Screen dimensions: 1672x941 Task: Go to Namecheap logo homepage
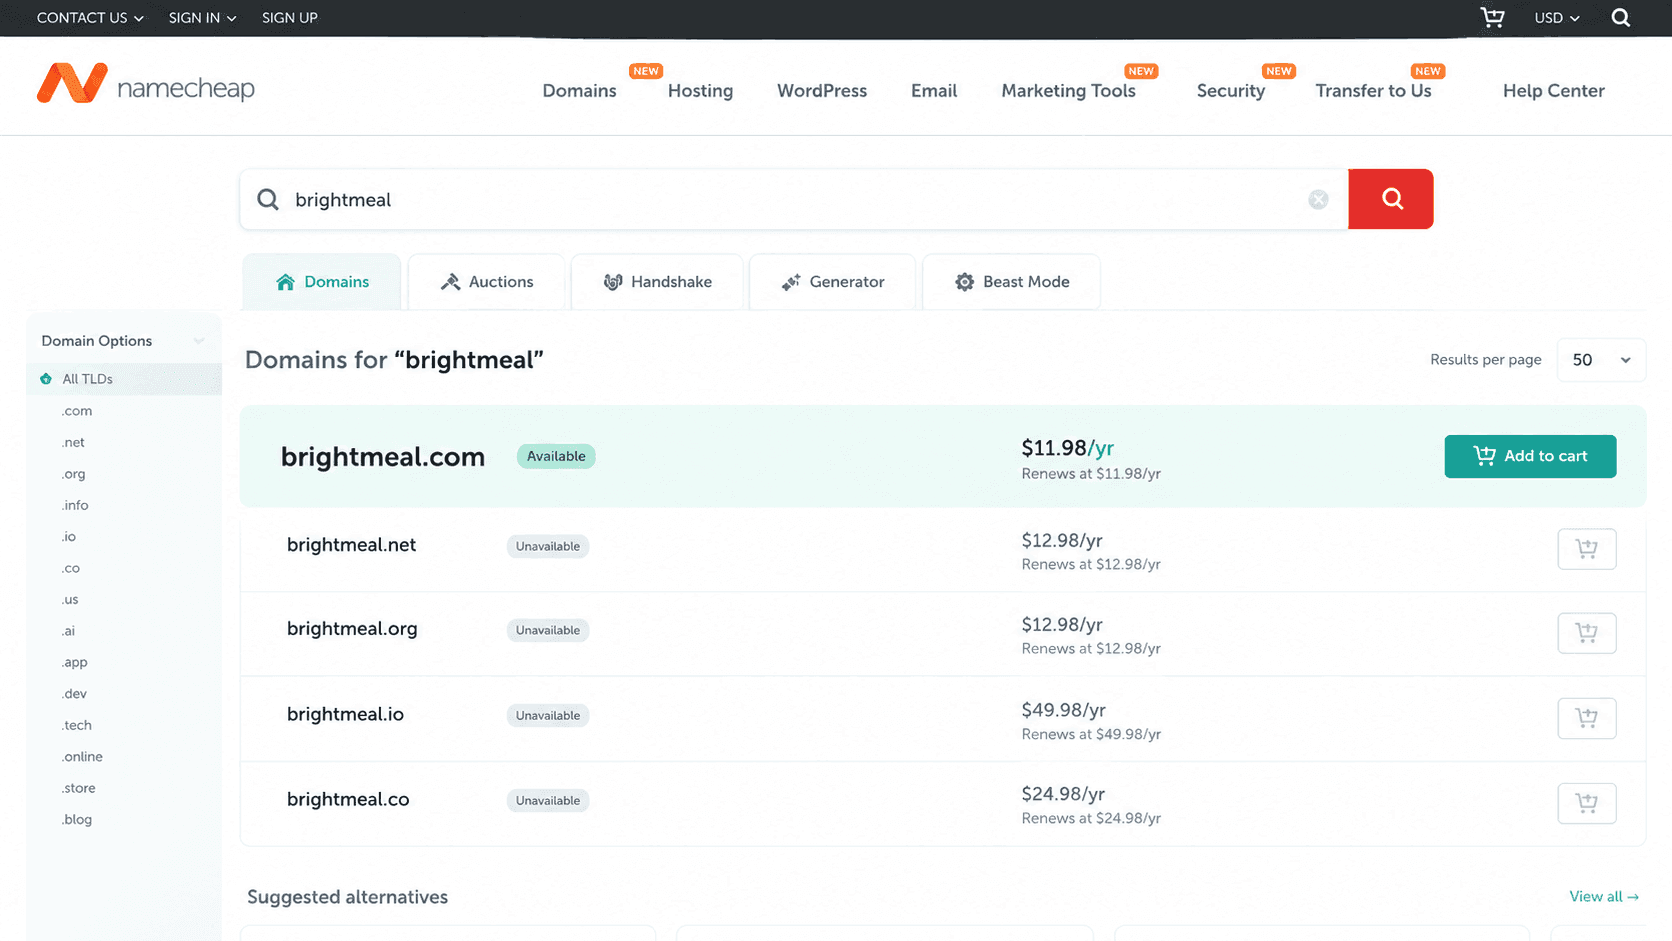[x=146, y=85]
